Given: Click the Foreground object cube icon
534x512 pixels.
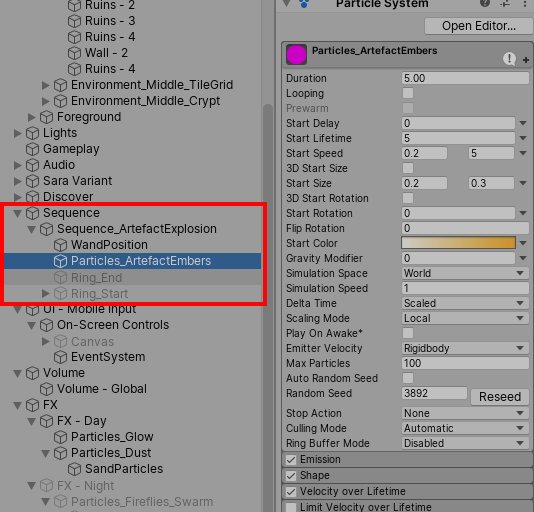Looking at the screenshot, I should (46, 117).
